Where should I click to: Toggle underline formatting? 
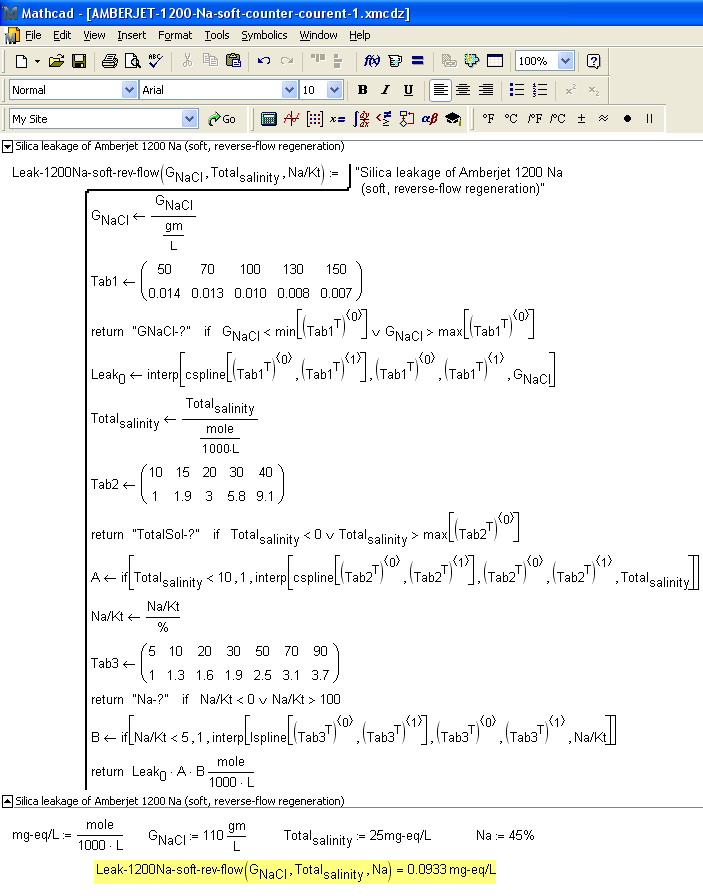coord(408,90)
